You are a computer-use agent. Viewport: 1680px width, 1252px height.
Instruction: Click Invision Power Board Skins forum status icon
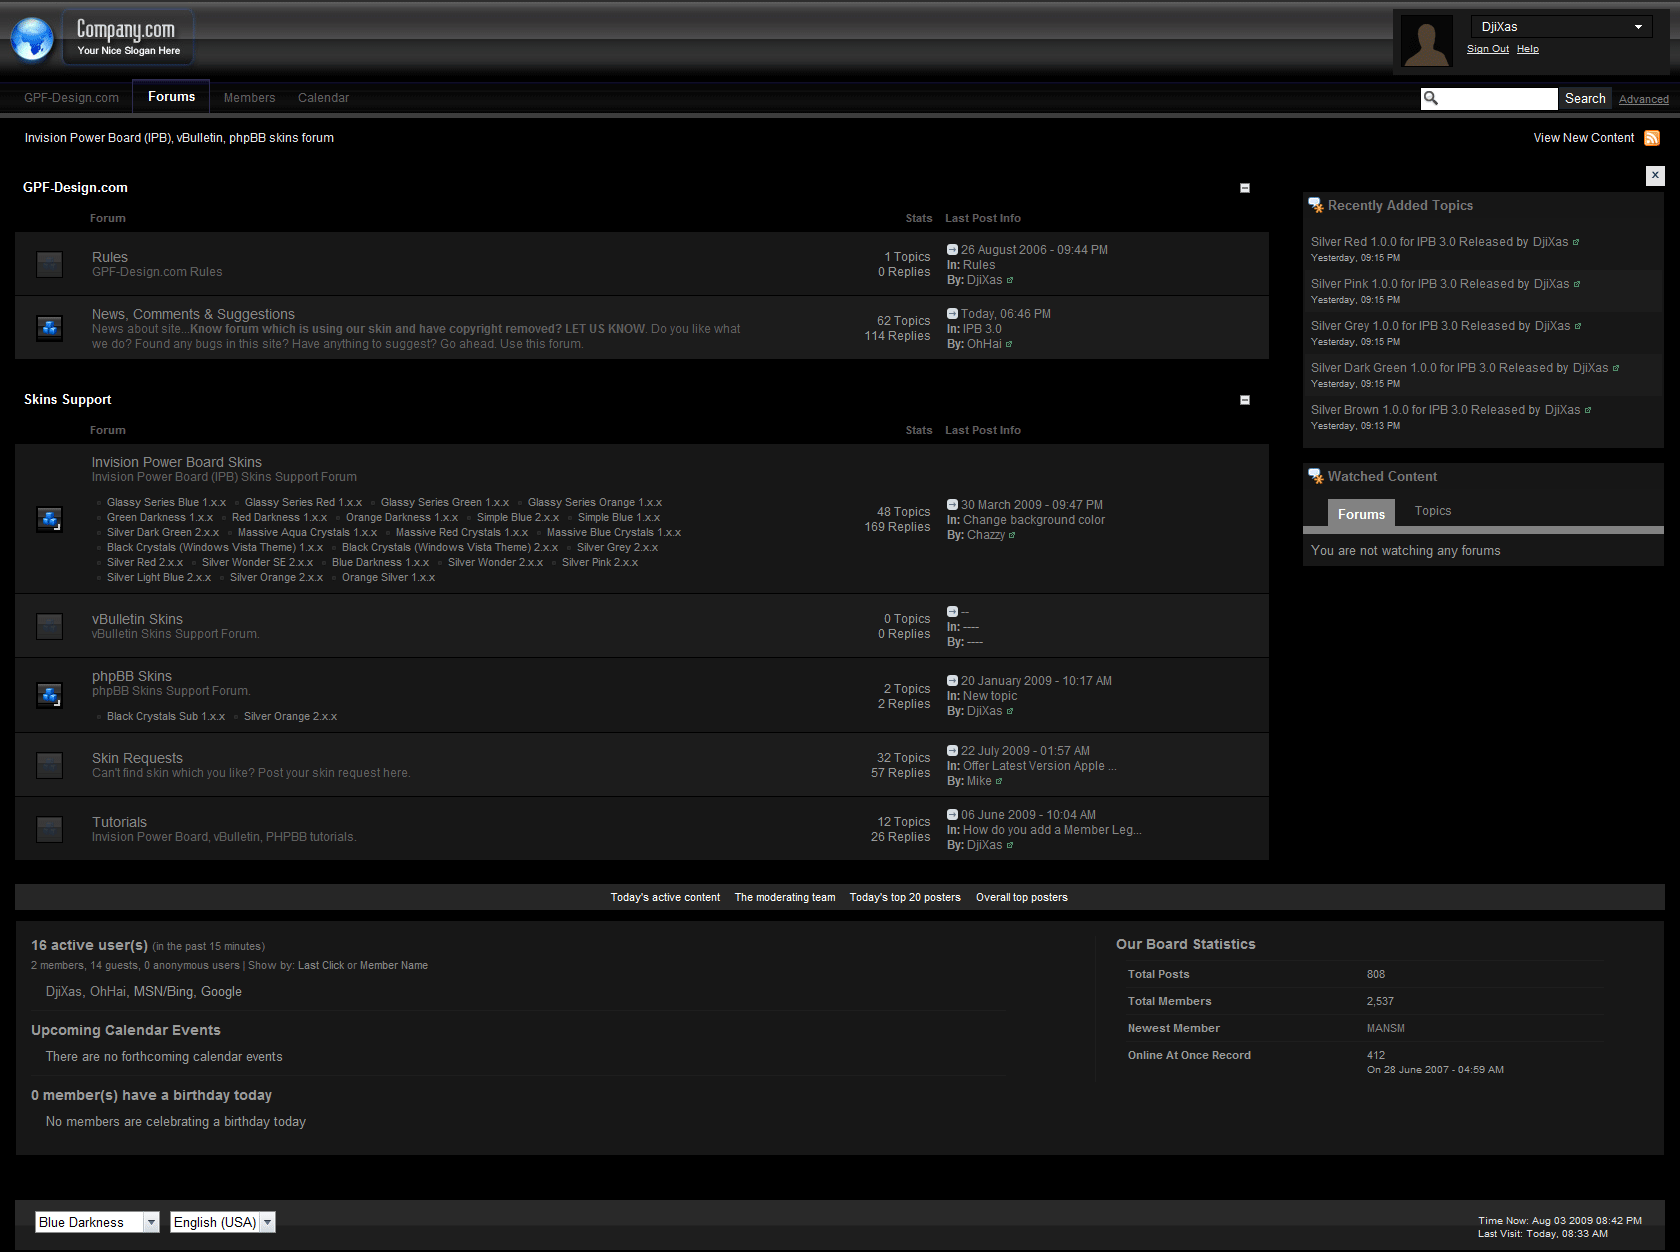pyautogui.click(x=49, y=519)
